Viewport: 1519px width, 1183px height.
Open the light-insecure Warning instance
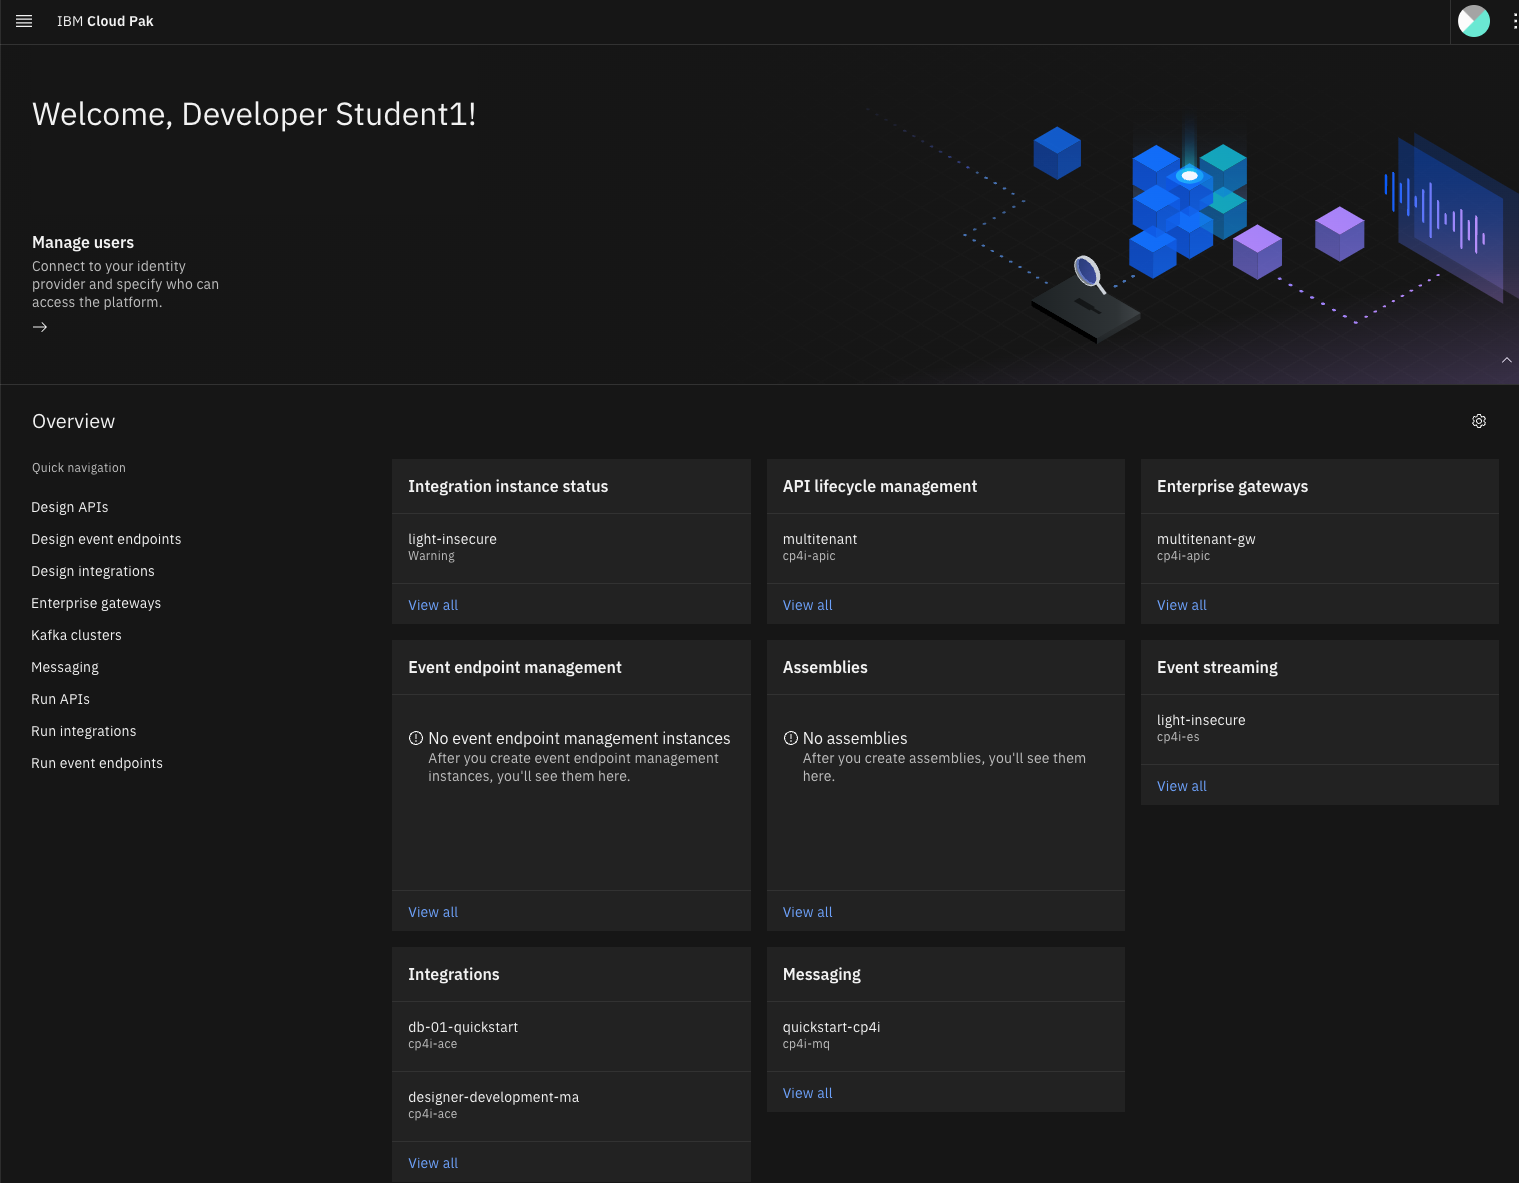tap(571, 548)
